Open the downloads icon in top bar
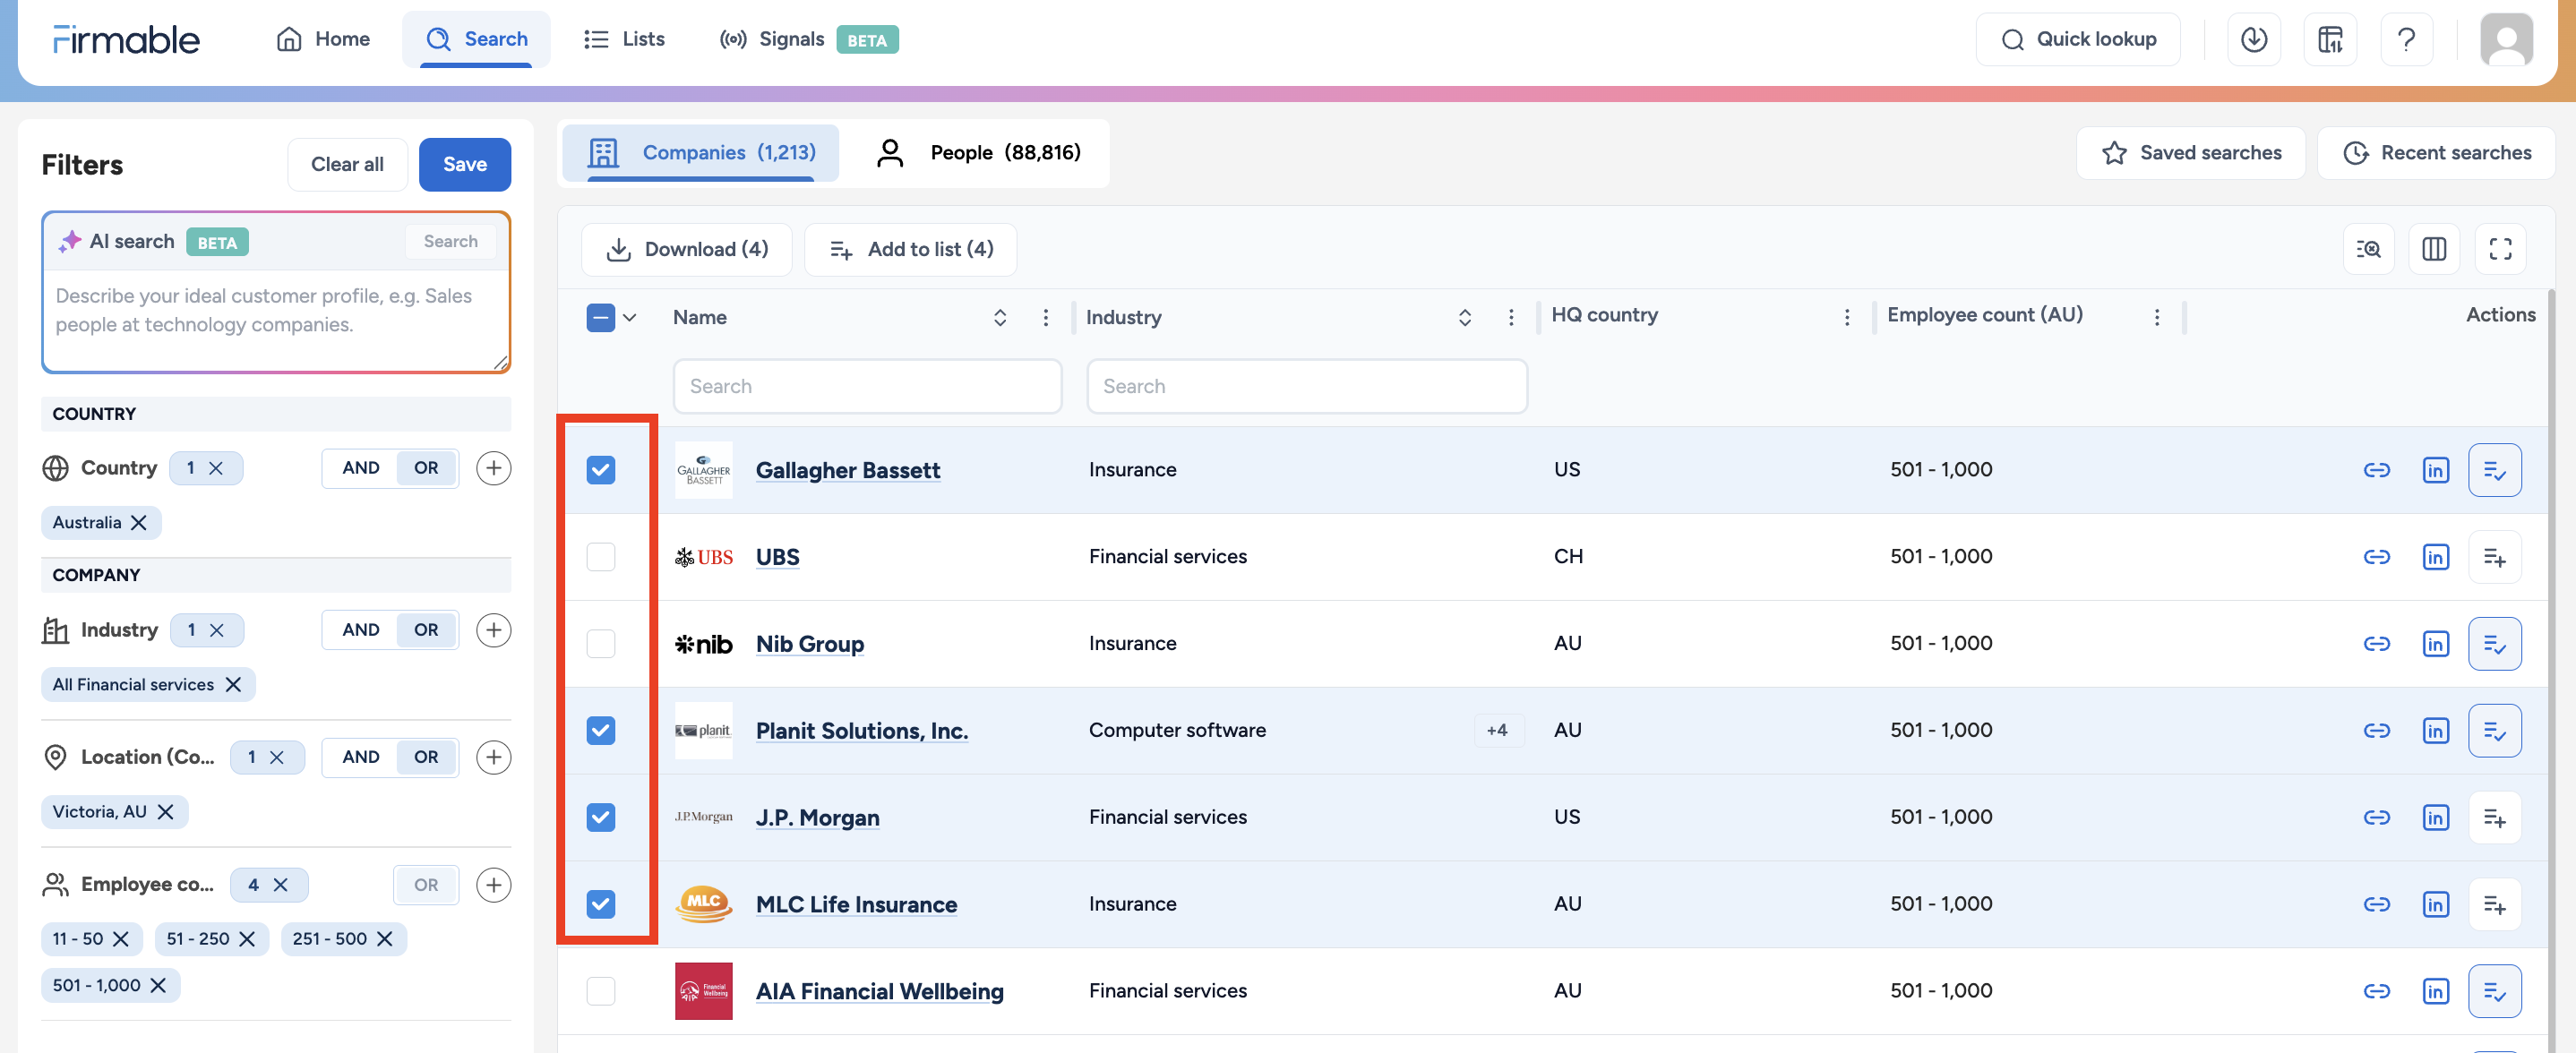This screenshot has height=1053, width=2576. click(x=2253, y=39)
